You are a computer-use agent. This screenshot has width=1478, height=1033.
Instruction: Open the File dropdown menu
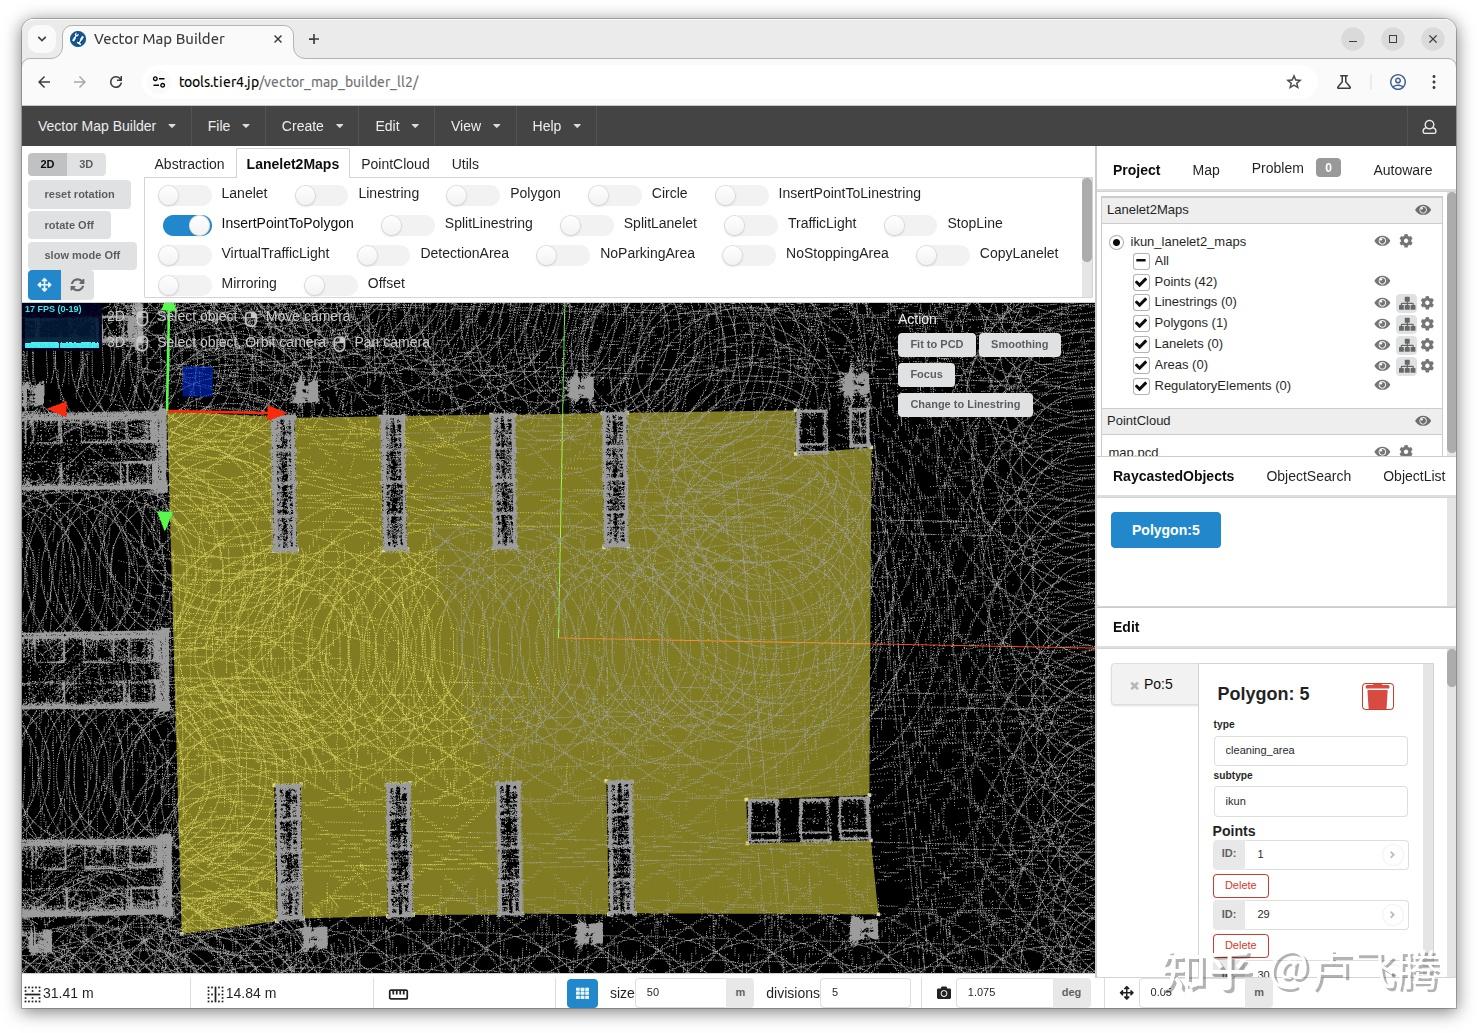(x=228, y=126)
